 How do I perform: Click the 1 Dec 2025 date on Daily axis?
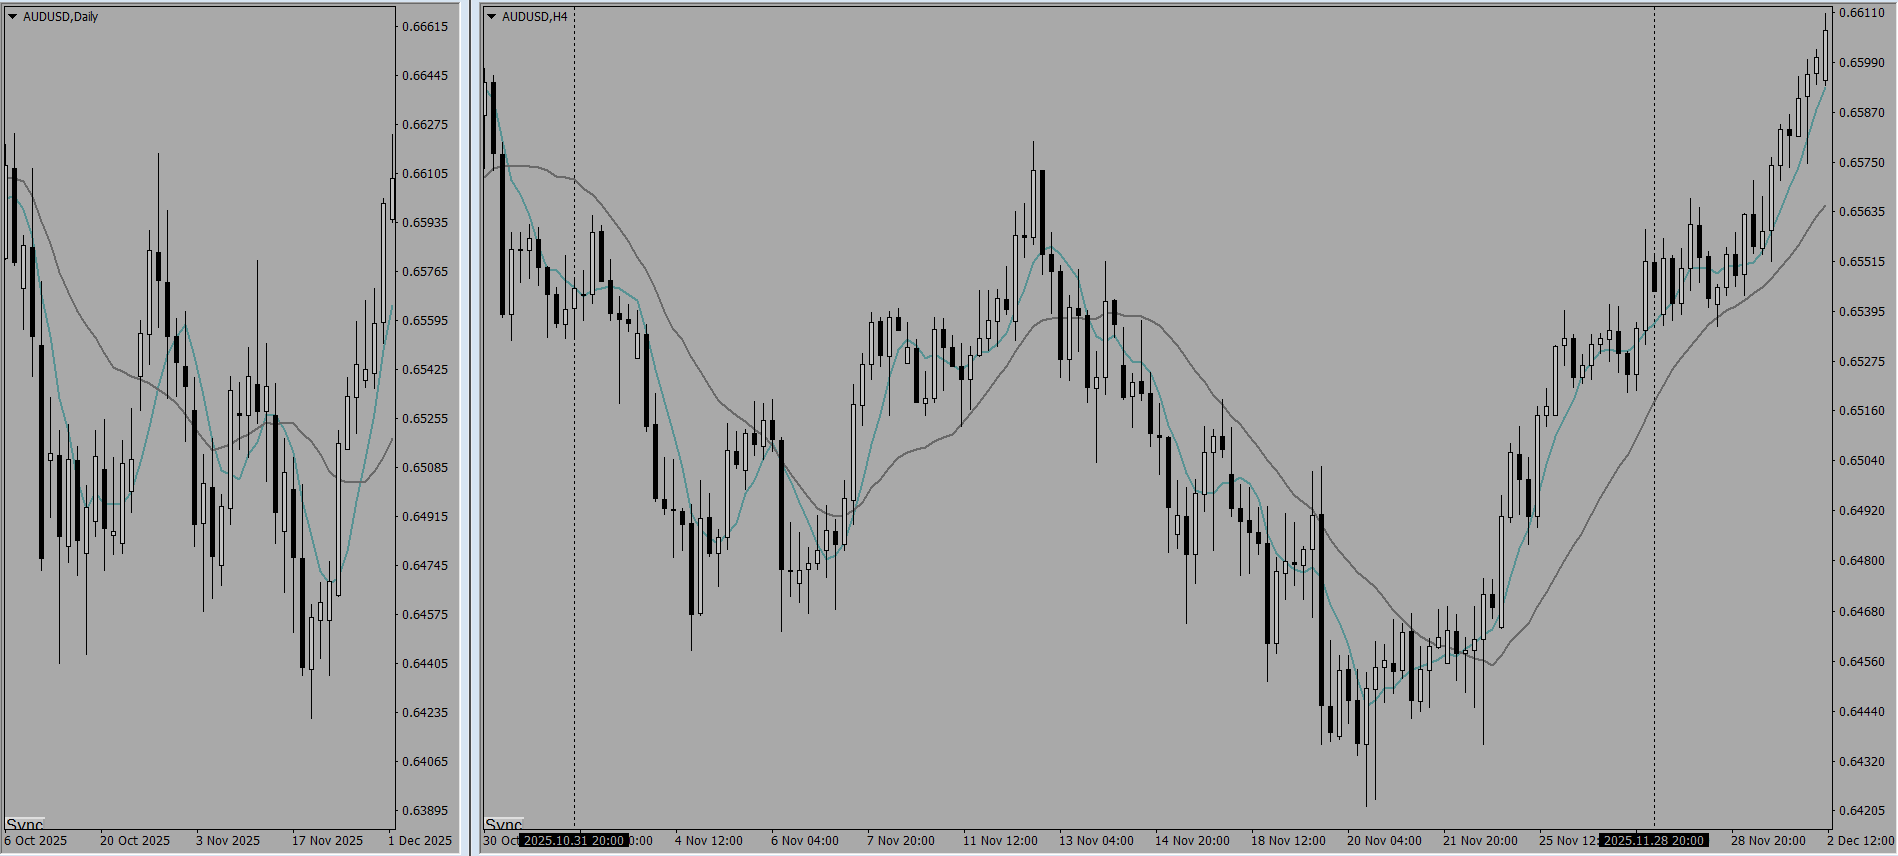tap(420, 840)
